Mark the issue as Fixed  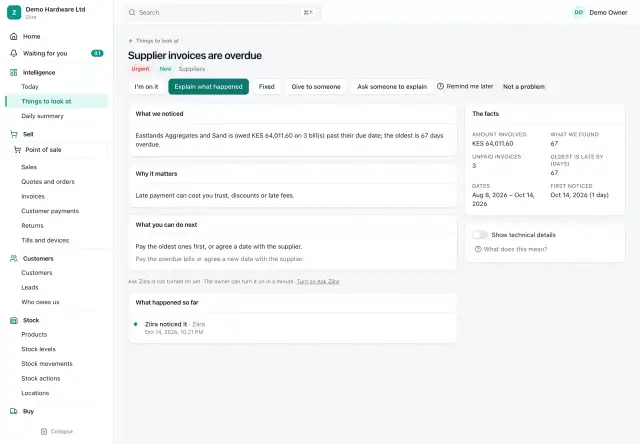point(267,87)
